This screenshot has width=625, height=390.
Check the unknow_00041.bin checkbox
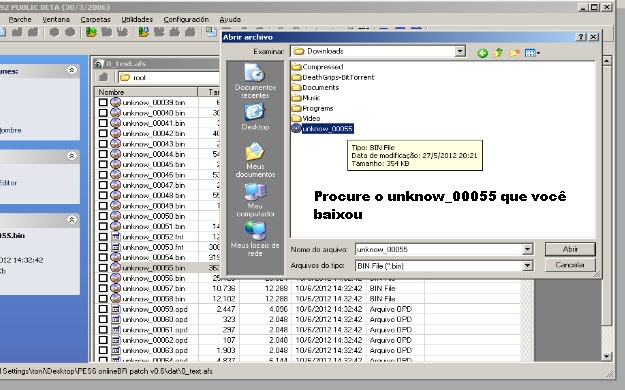[103, 123]
